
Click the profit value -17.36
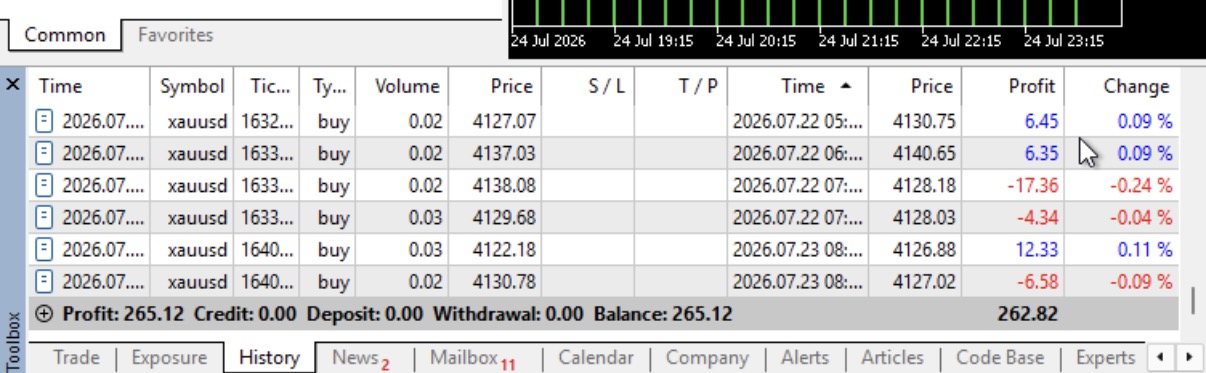1033,186
